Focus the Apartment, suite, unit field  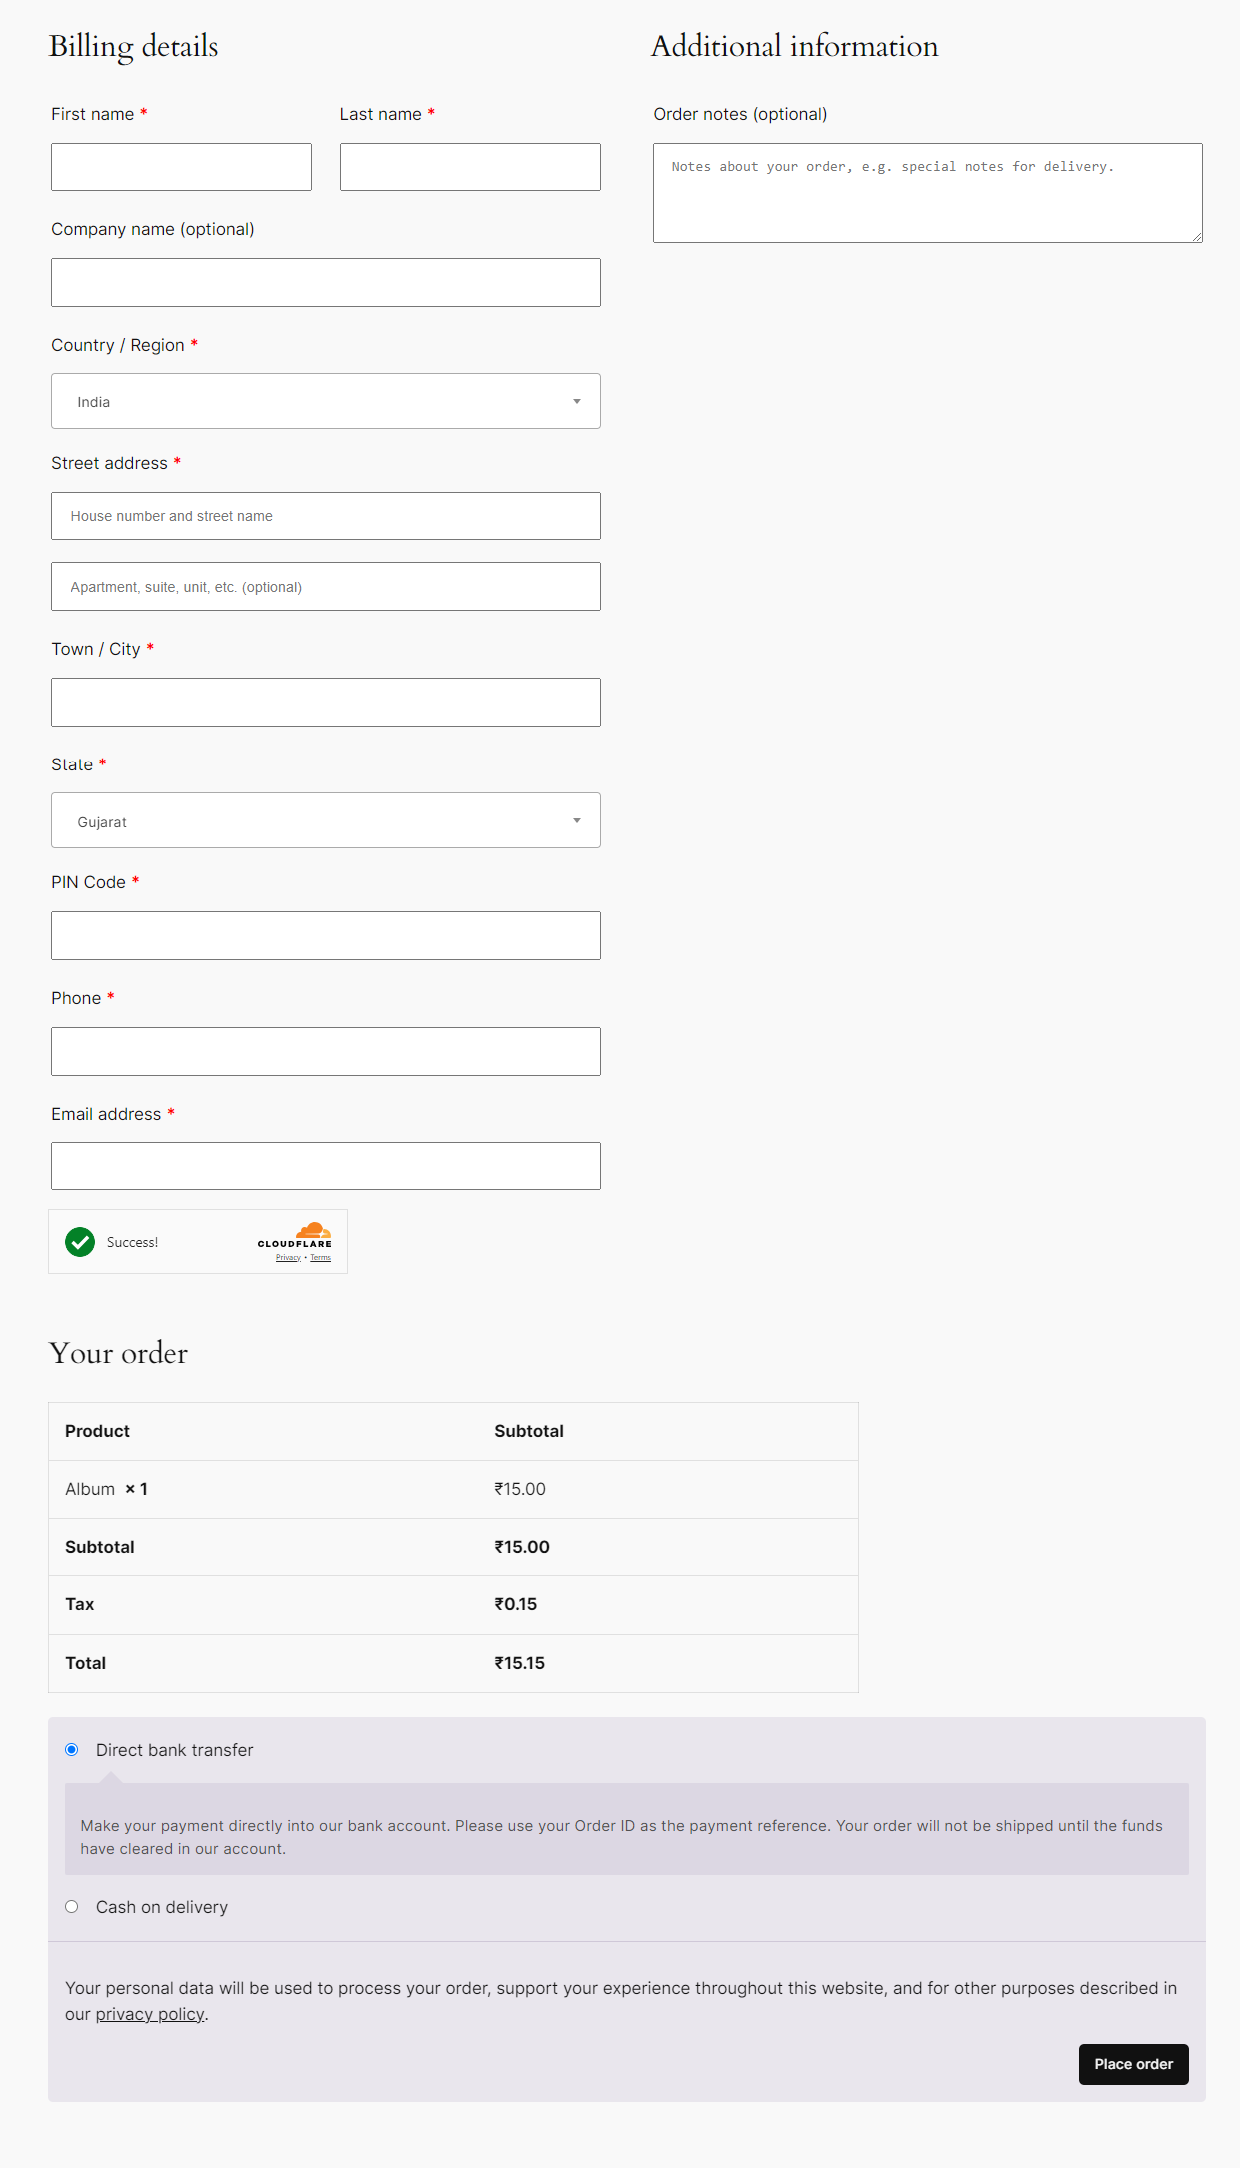click(325, 587)
